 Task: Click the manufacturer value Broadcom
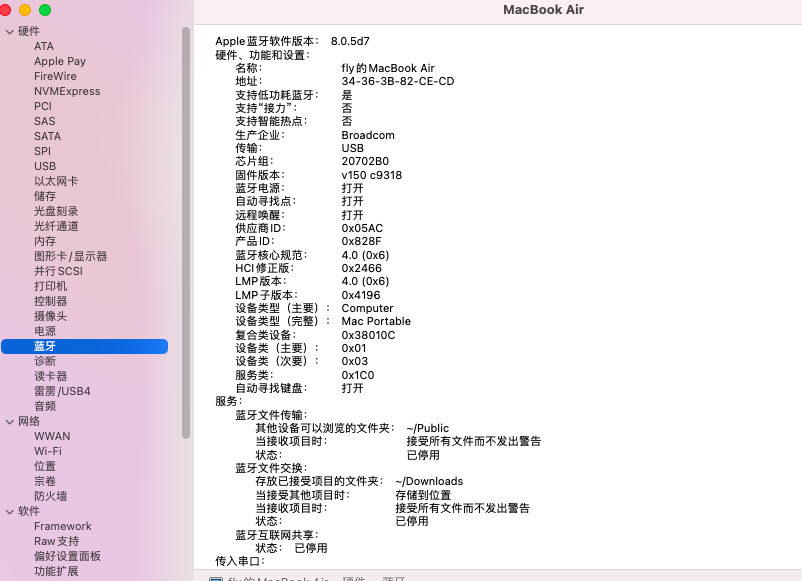pos(368,135)
